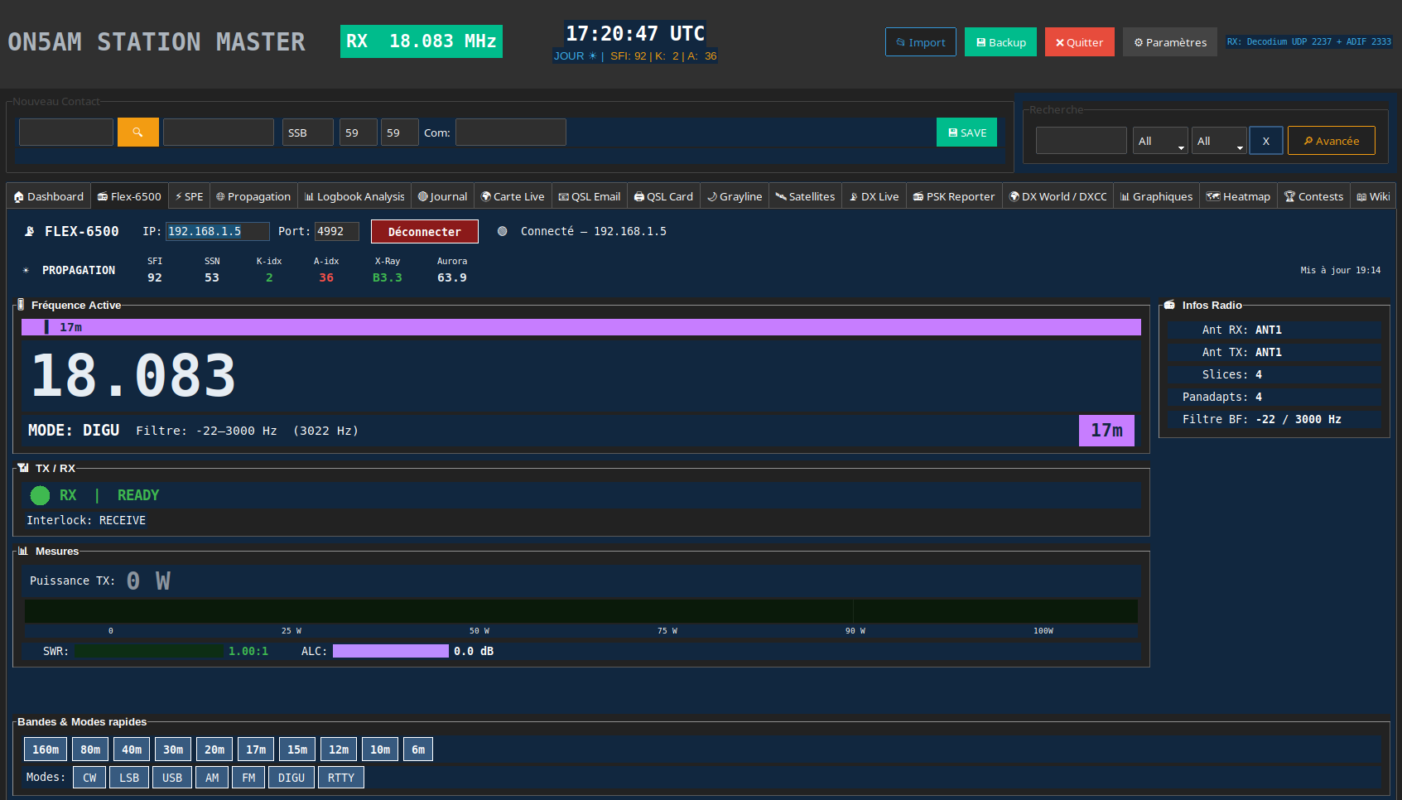The height and width of the screenshot is (800, 1402).
Task: Set mode to RTTY
Action: (x=341, y=777)
